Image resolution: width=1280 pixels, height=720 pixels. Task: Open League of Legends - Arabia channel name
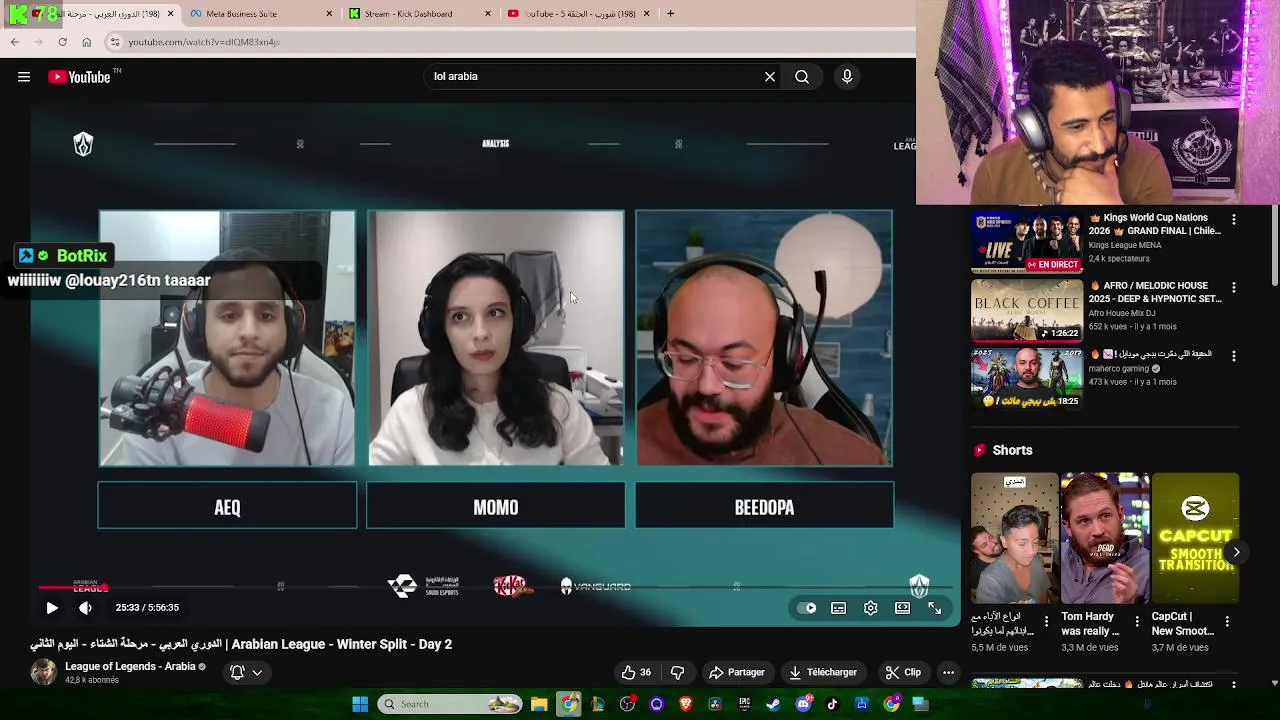[130, 667]
